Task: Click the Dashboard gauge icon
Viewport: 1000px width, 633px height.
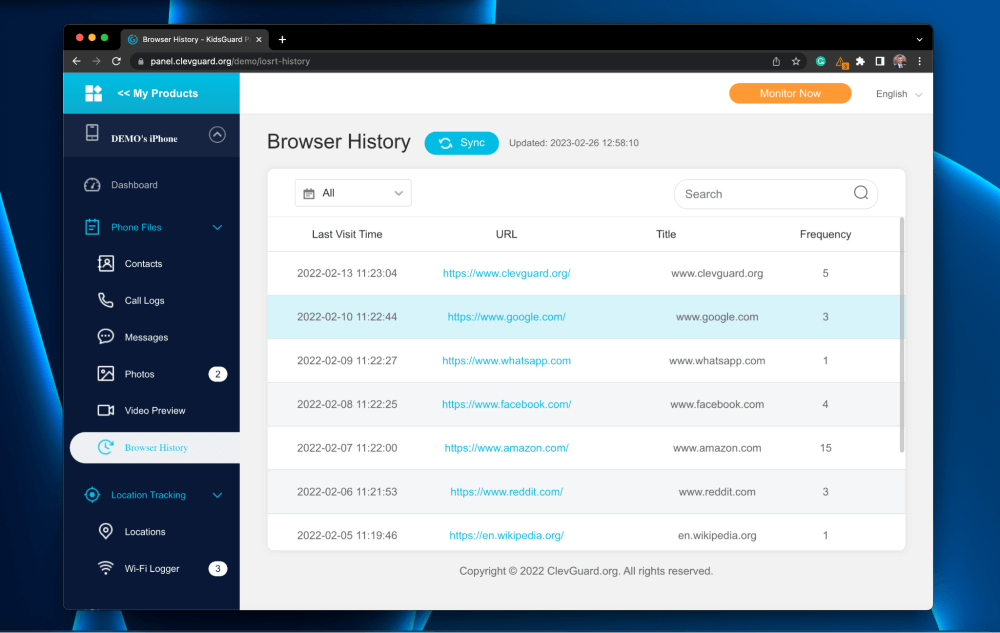Action: point(92,185)
